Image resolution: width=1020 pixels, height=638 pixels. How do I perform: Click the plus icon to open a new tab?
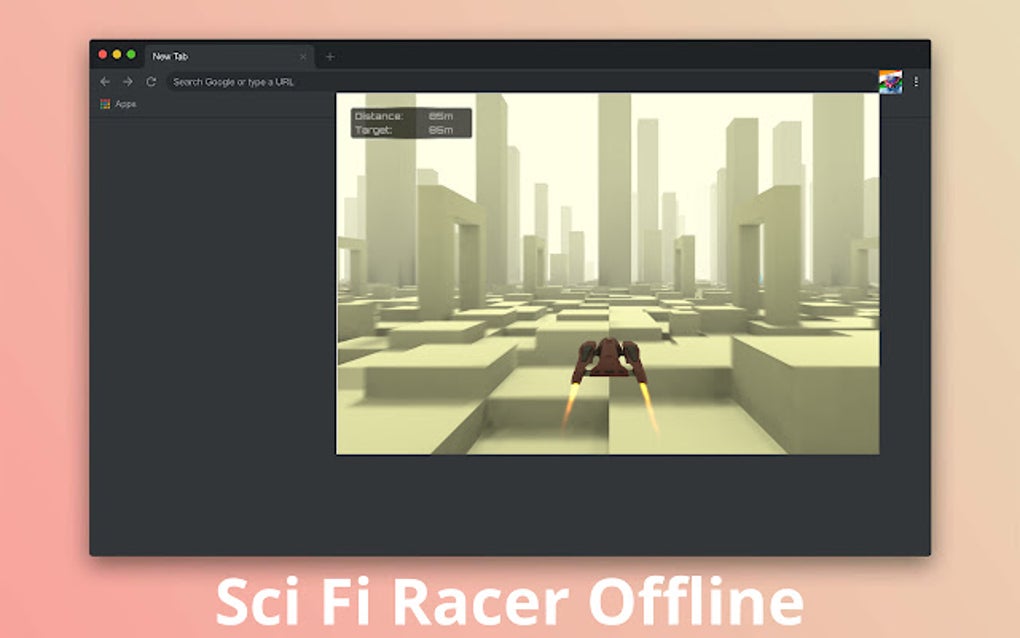pyautogui.click(x=330, y=57)
